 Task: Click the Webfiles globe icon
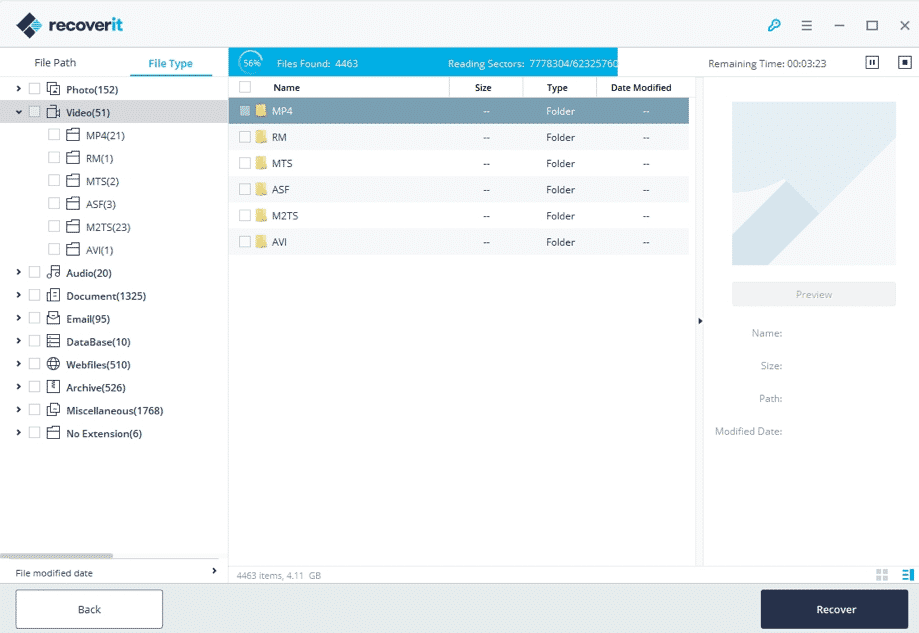(x=54, y=365)
